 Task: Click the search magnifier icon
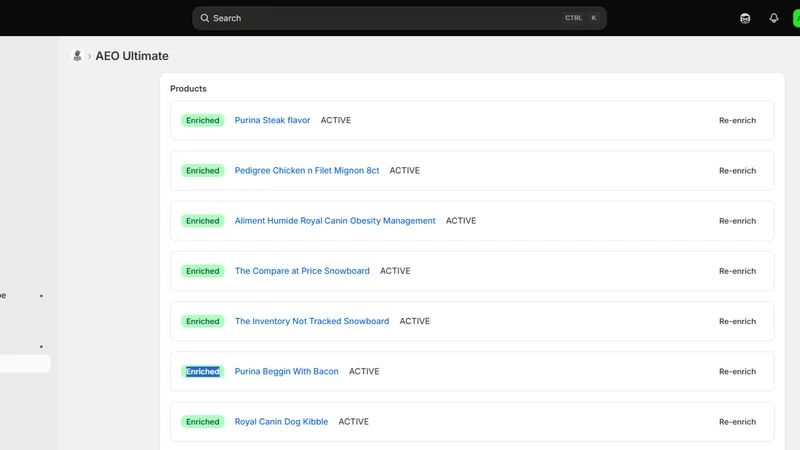205,18
